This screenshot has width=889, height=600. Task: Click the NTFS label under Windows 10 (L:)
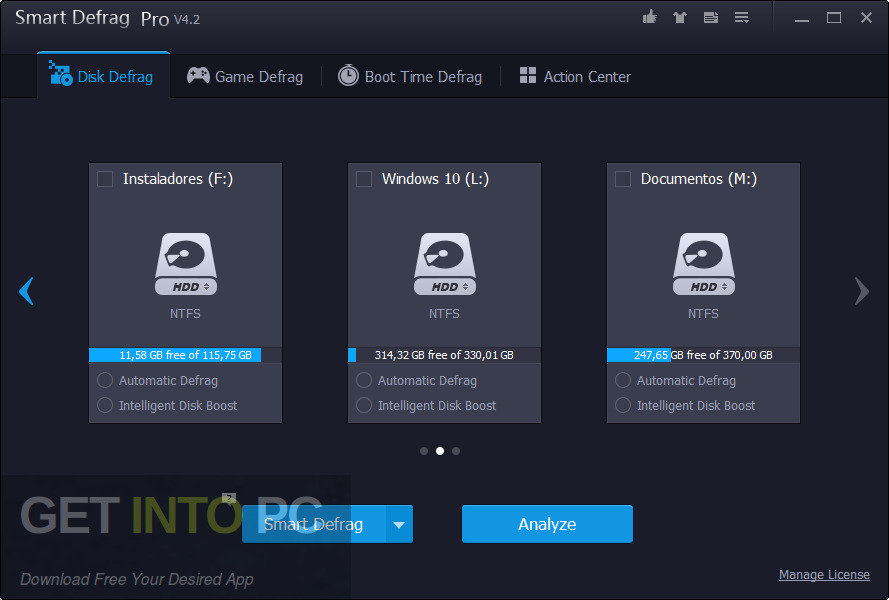(x=444, y=314)
